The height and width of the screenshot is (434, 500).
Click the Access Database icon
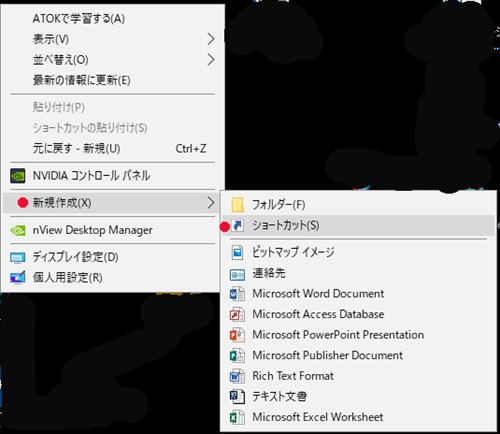click(237, 314)
